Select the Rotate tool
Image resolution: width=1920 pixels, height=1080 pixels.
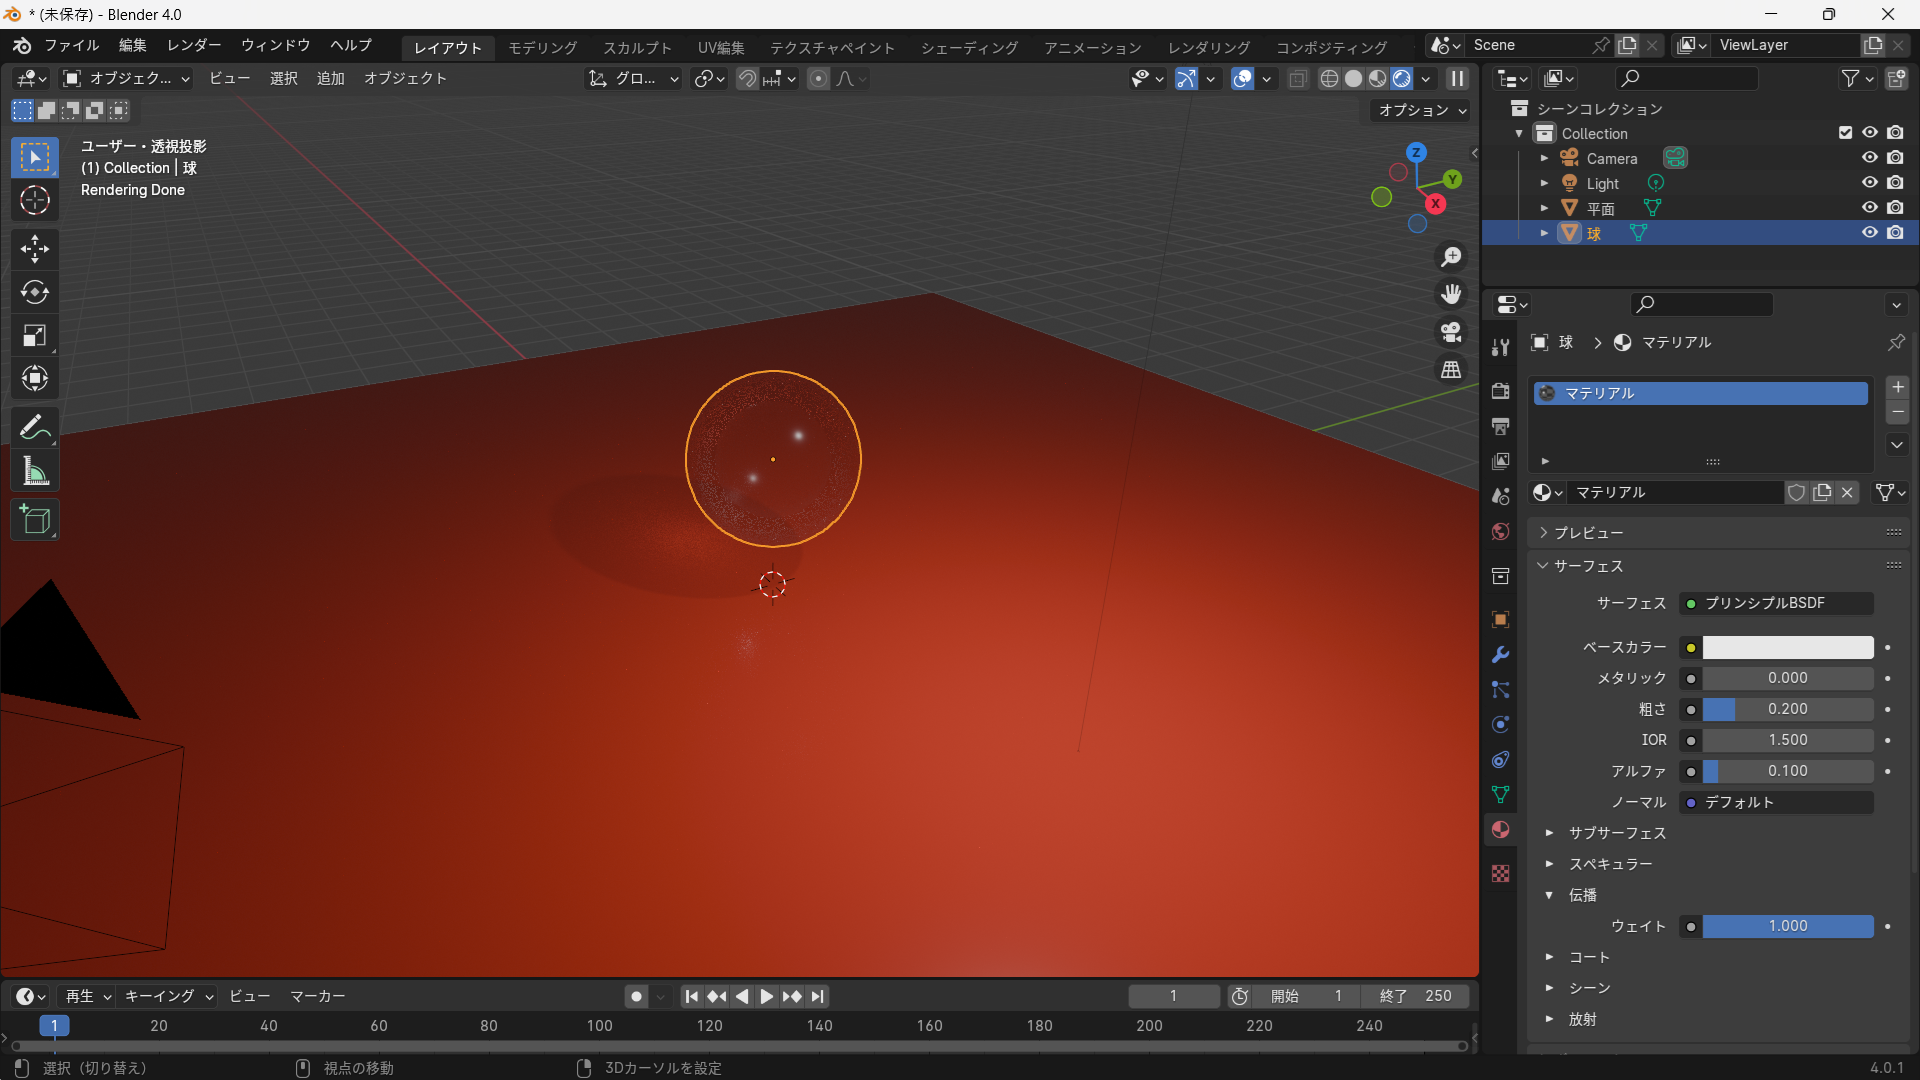click(x=35, y=292)
